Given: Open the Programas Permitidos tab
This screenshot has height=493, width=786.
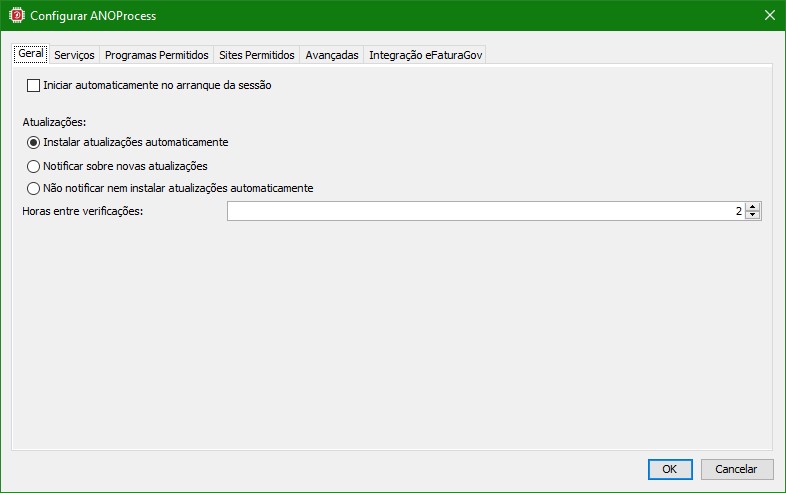Looking at the screenshot, I should click(156, 55).
